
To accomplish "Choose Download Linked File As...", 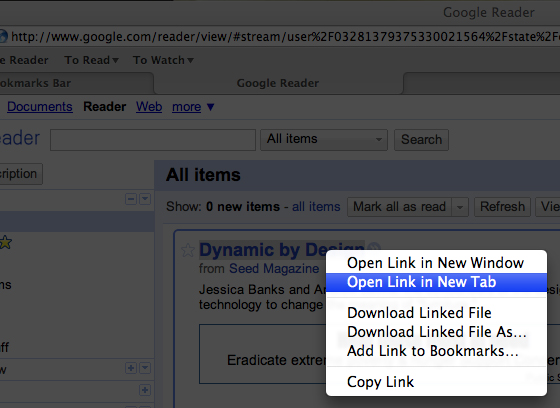I will (436, 332).
